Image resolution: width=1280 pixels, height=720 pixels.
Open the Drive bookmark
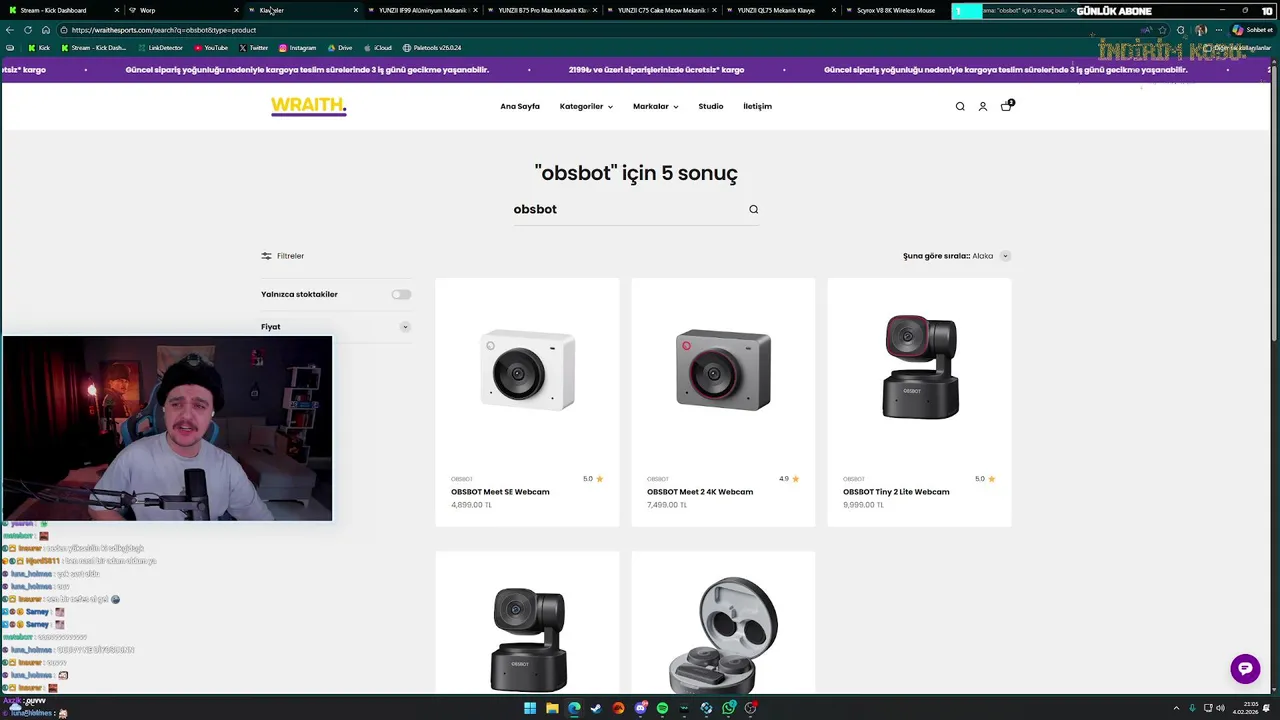point(340,48)
